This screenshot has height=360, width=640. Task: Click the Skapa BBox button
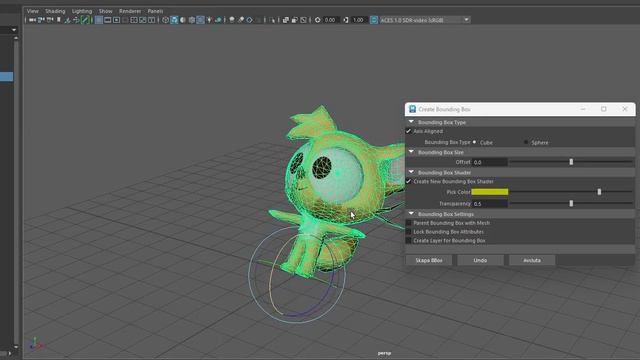tap(429, 260)
